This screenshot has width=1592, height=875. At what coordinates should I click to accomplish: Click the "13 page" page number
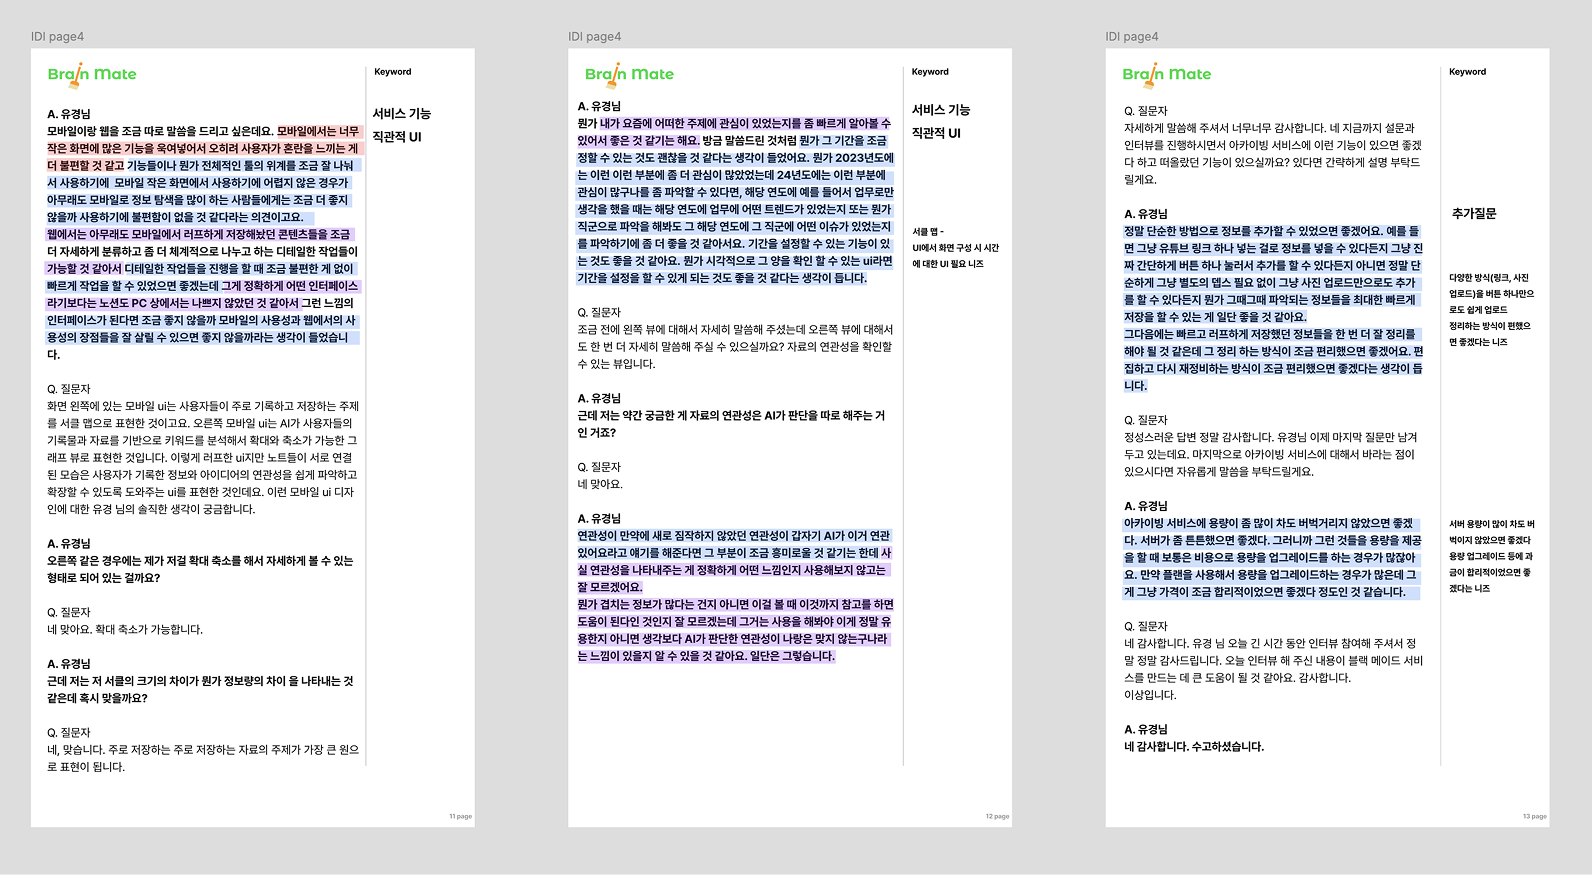point(1534,817)
